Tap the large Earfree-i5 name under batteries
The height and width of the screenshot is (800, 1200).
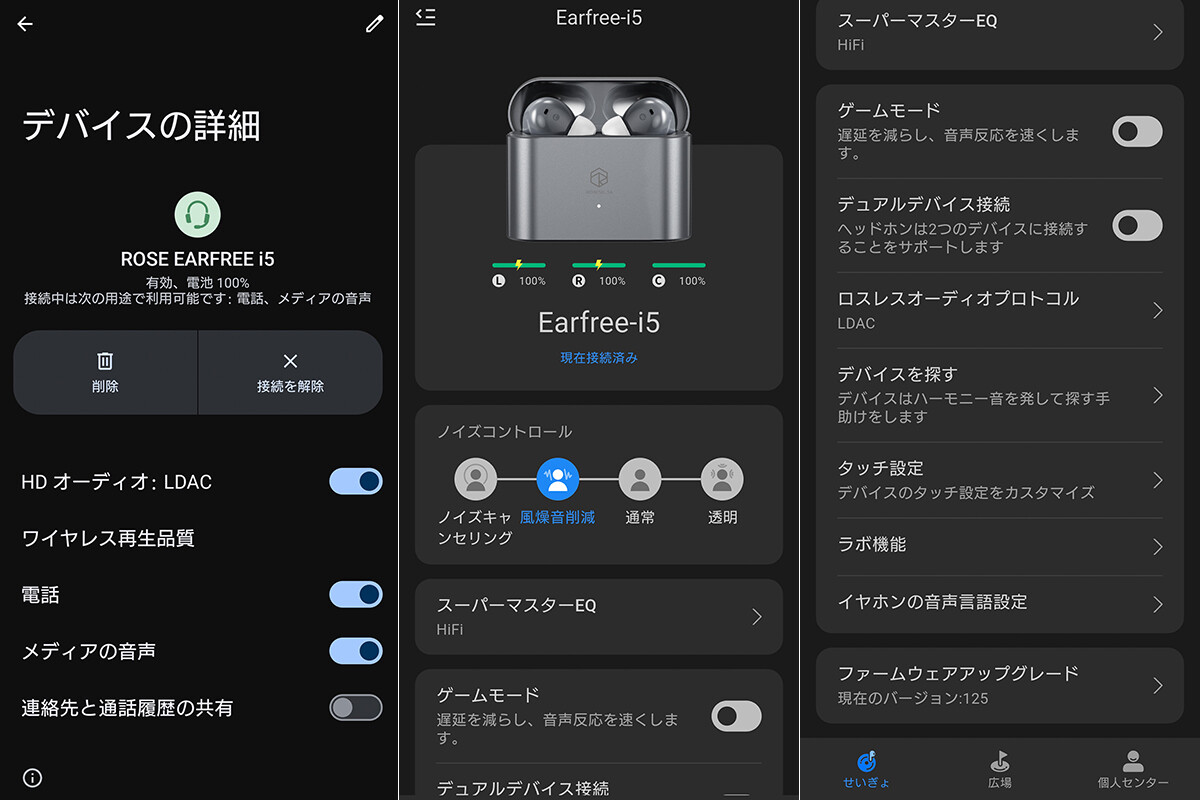click(x=598, y=323)
